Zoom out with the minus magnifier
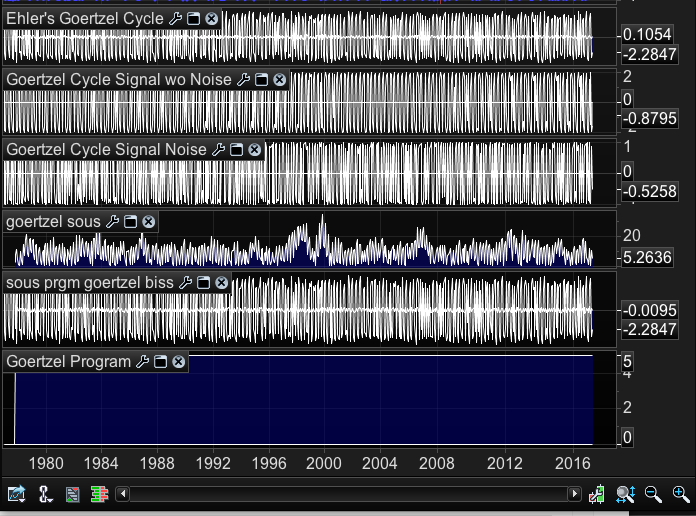 click(x=653, y=494)
